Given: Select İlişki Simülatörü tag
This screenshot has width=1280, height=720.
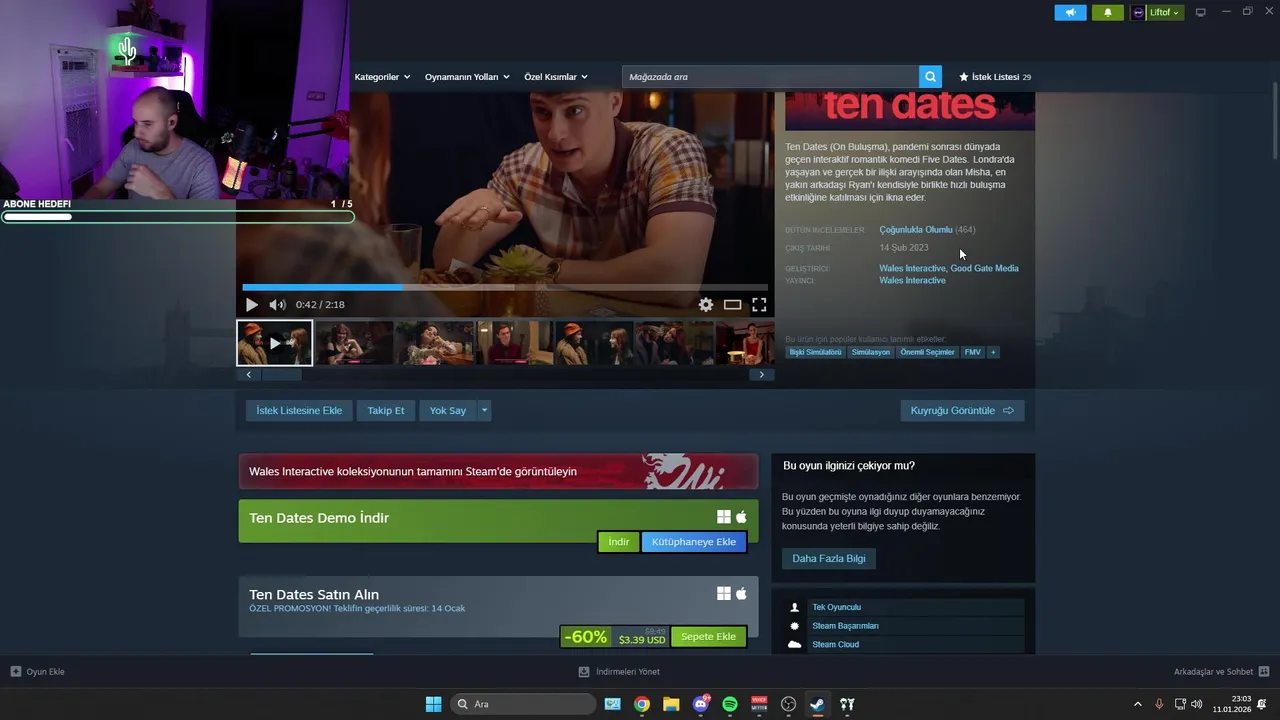Looking at the screenshot, I should (x=815, y=352).
